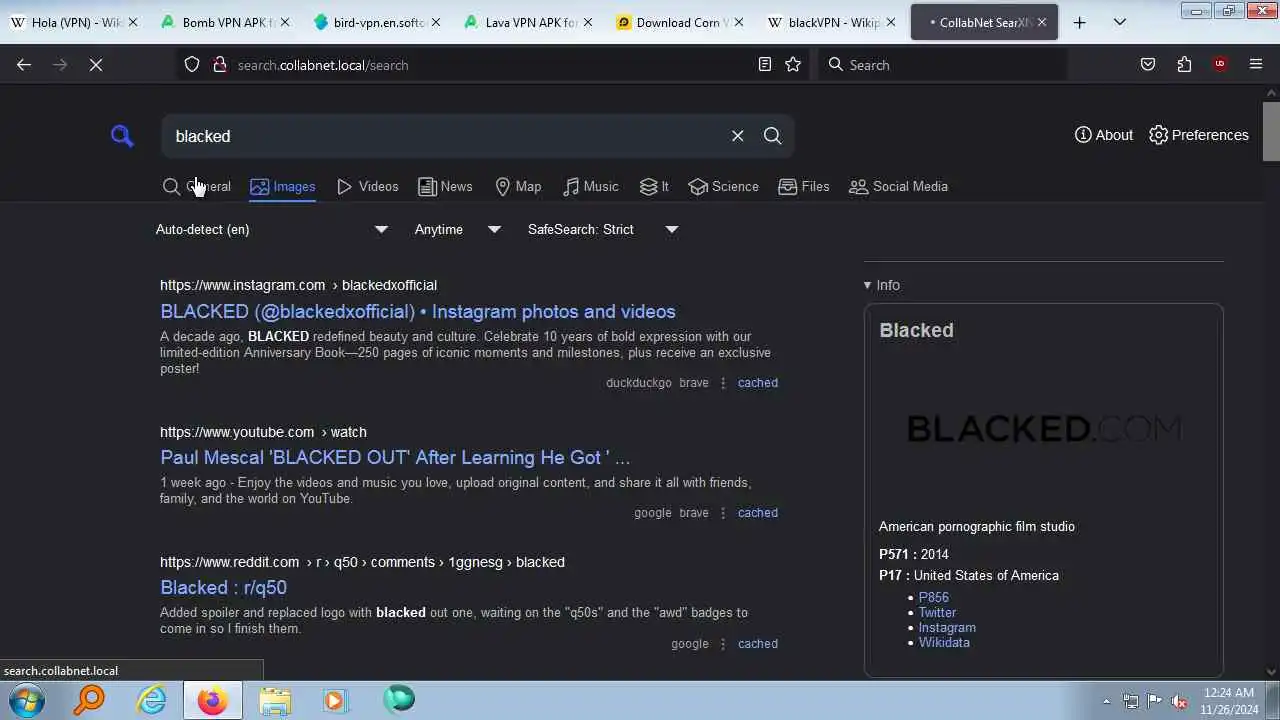Click the P856 link in infobox
The height and width of the screenshot is (720, 1280).
tap(934, 597)
